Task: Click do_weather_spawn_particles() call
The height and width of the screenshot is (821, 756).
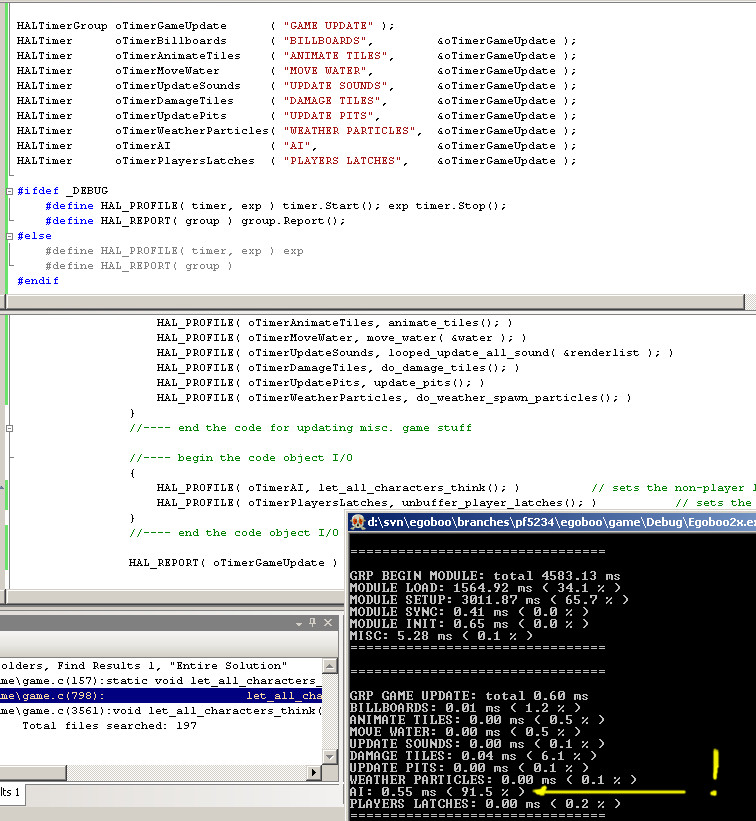Action: 517,398
